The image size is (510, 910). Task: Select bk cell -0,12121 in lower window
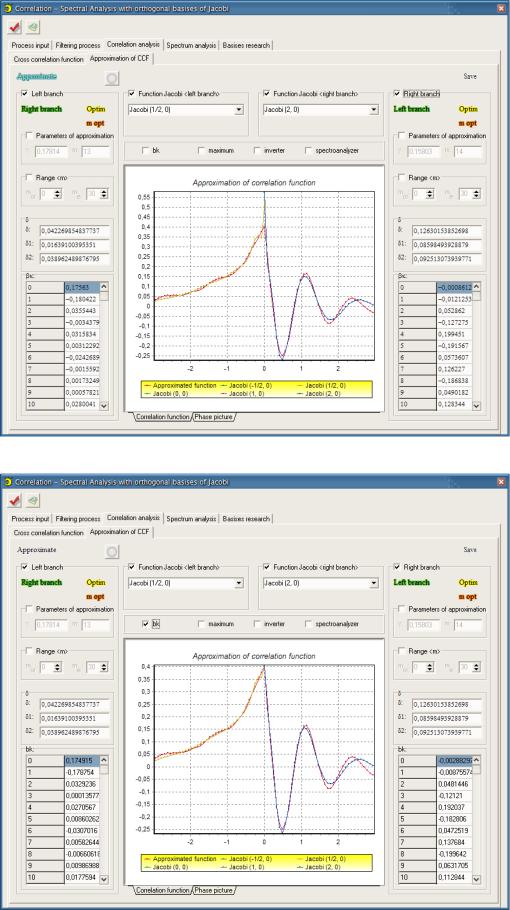click(454, 796)
